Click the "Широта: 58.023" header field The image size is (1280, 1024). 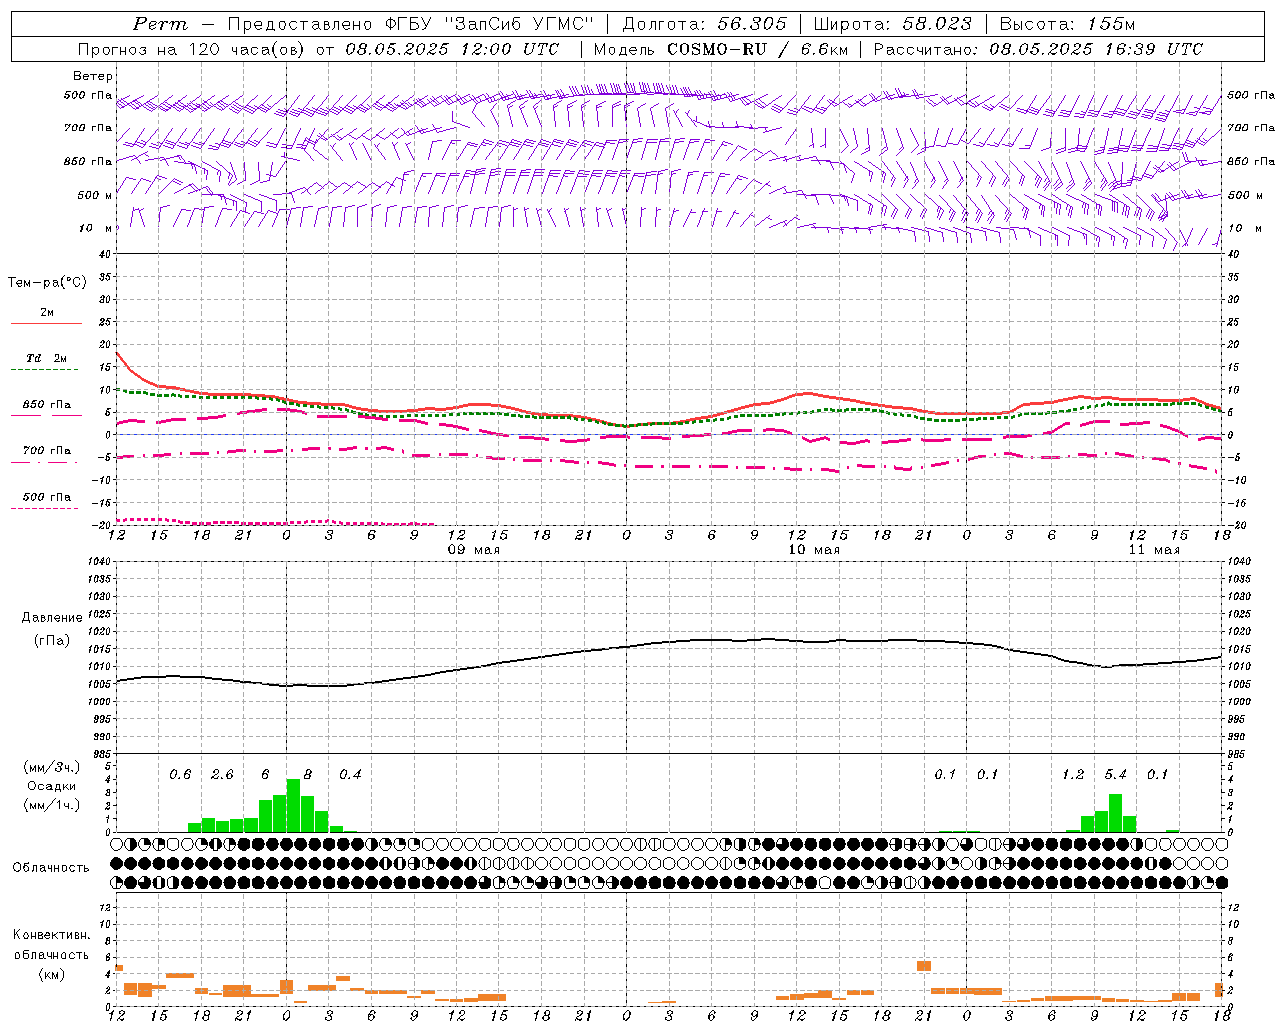point(893,24)
